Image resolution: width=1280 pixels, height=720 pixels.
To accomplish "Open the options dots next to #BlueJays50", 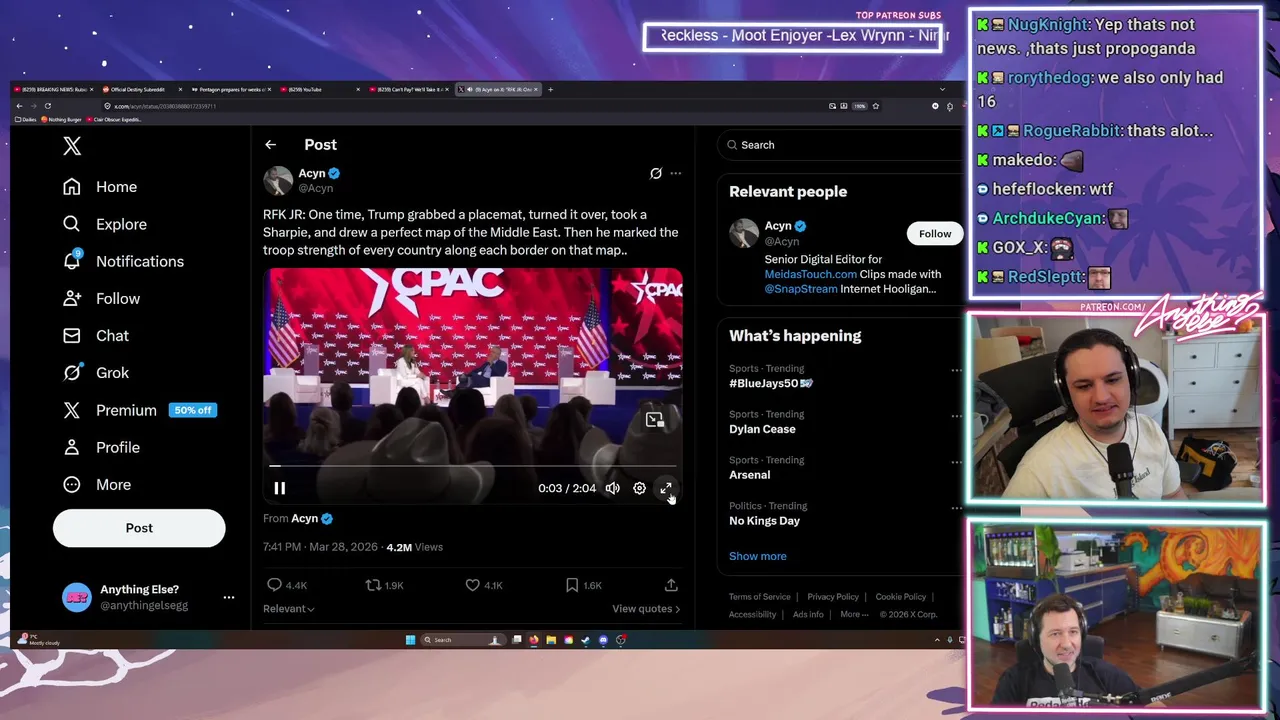I will pos(956,370).
